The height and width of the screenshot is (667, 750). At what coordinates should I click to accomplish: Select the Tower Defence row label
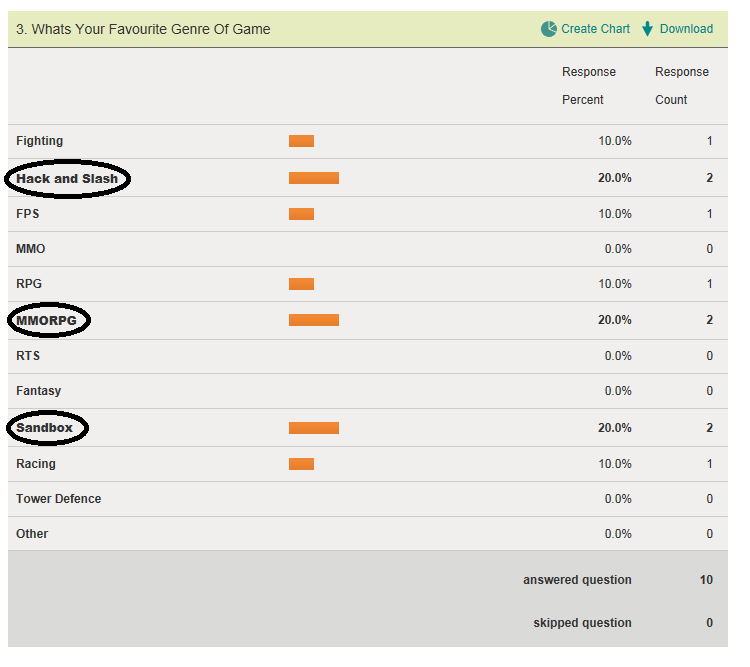pyautogui.click(x=58, y=499)
